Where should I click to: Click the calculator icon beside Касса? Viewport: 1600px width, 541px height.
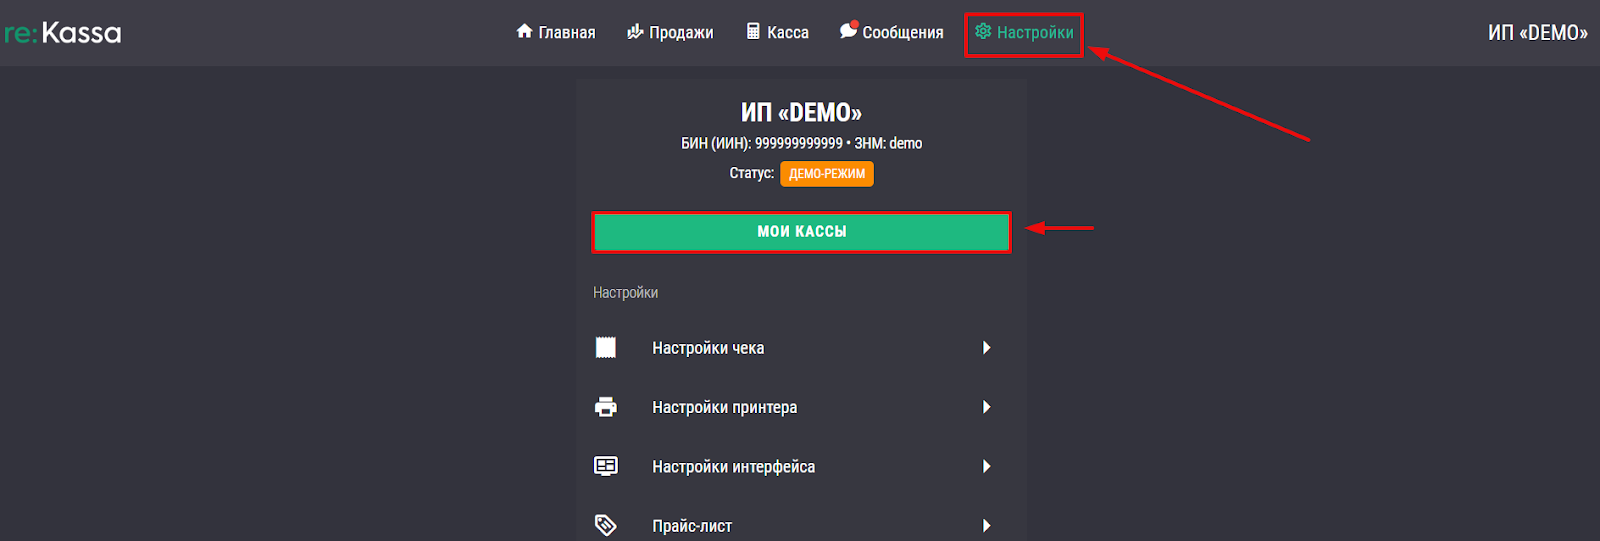click(x=753, y=31)
